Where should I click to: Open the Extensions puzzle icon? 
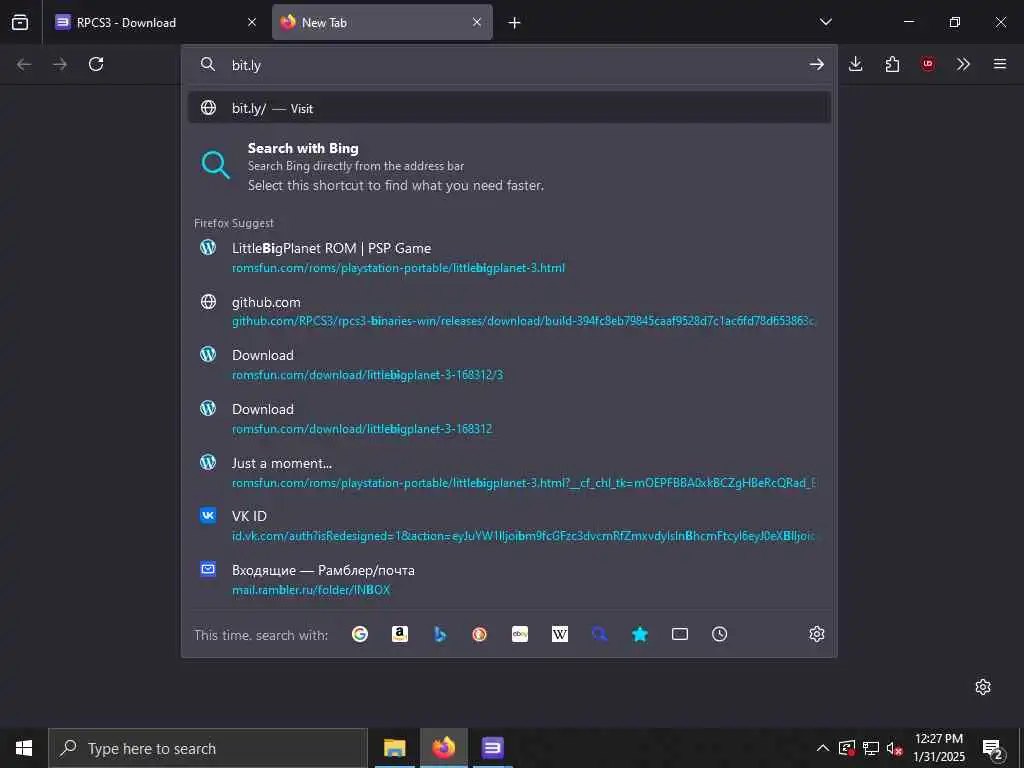pos(892,64)
